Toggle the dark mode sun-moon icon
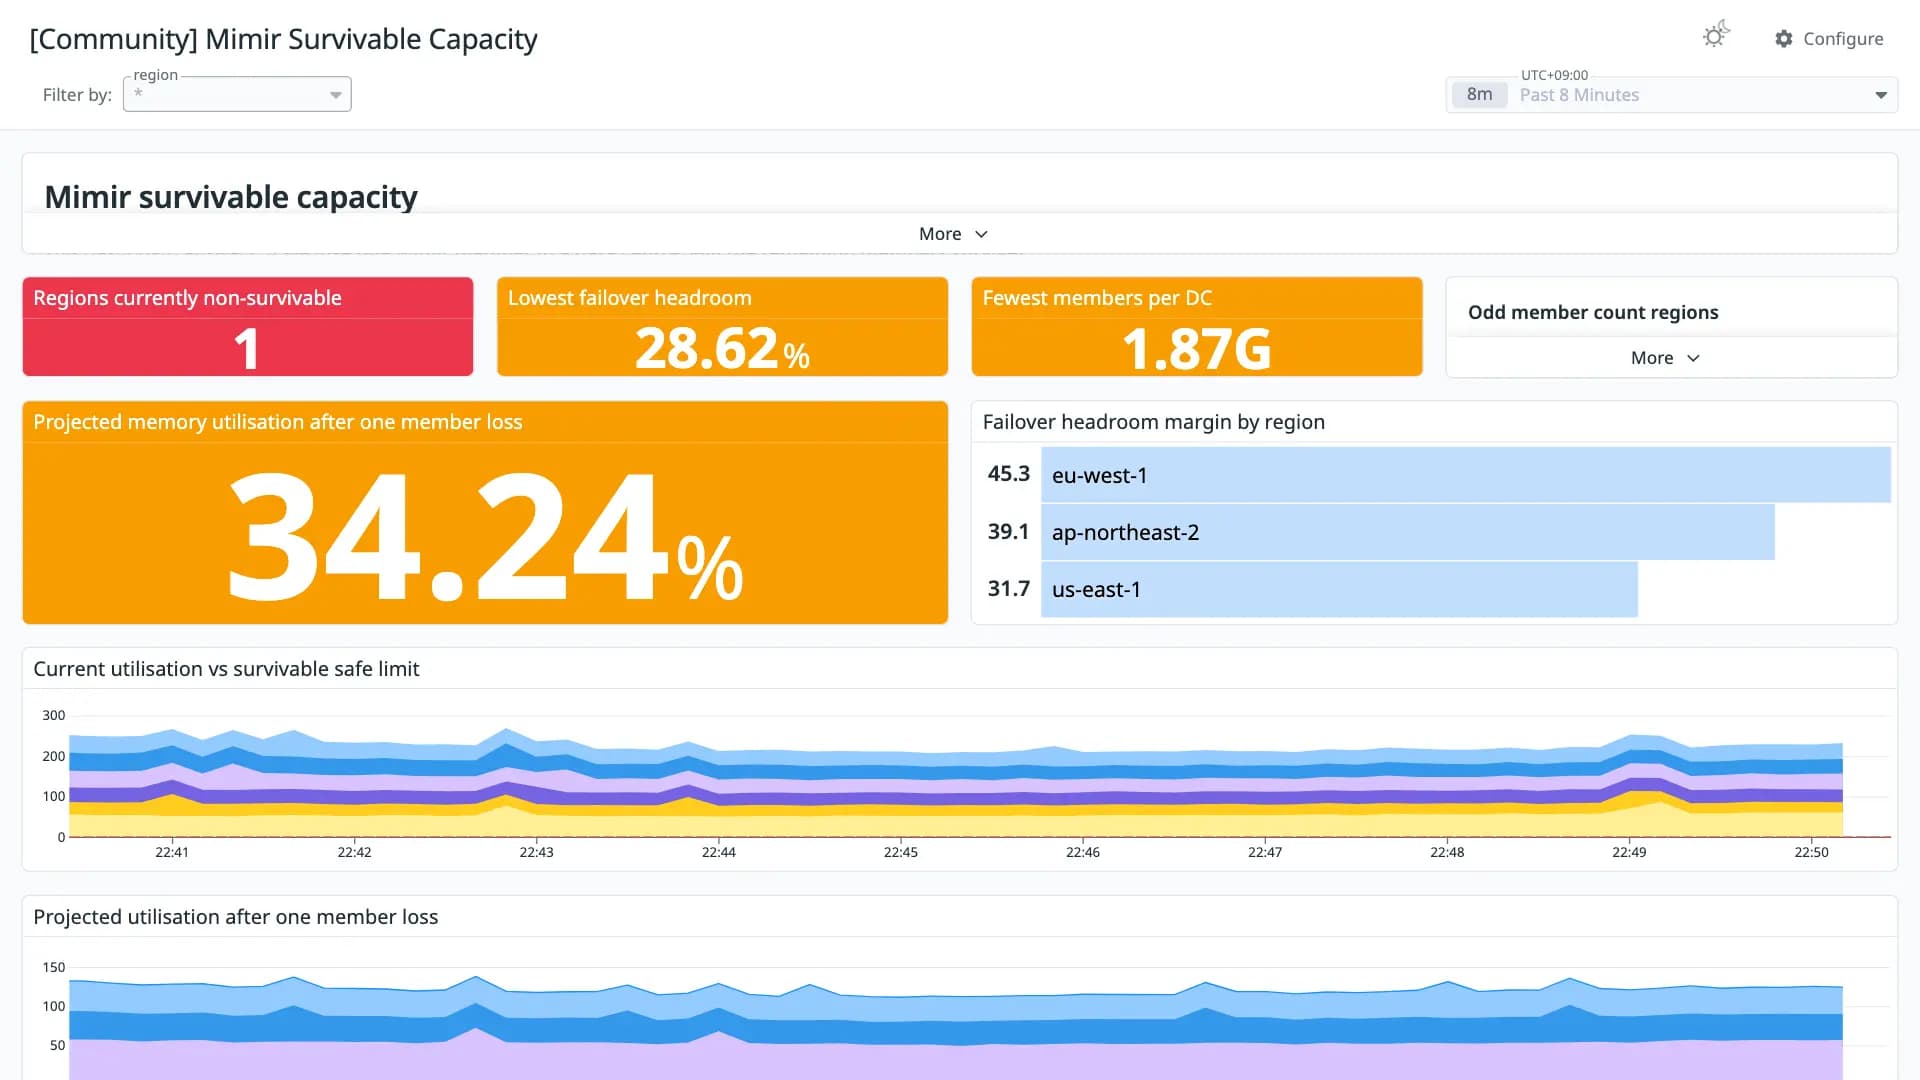 [1716, 36]
